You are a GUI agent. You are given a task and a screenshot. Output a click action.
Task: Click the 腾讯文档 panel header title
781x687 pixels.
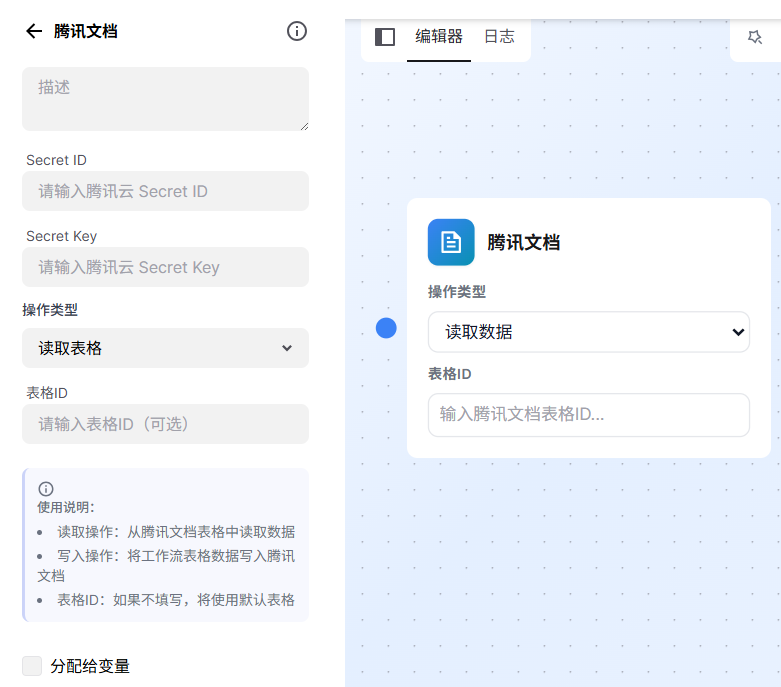pos(86,31)
